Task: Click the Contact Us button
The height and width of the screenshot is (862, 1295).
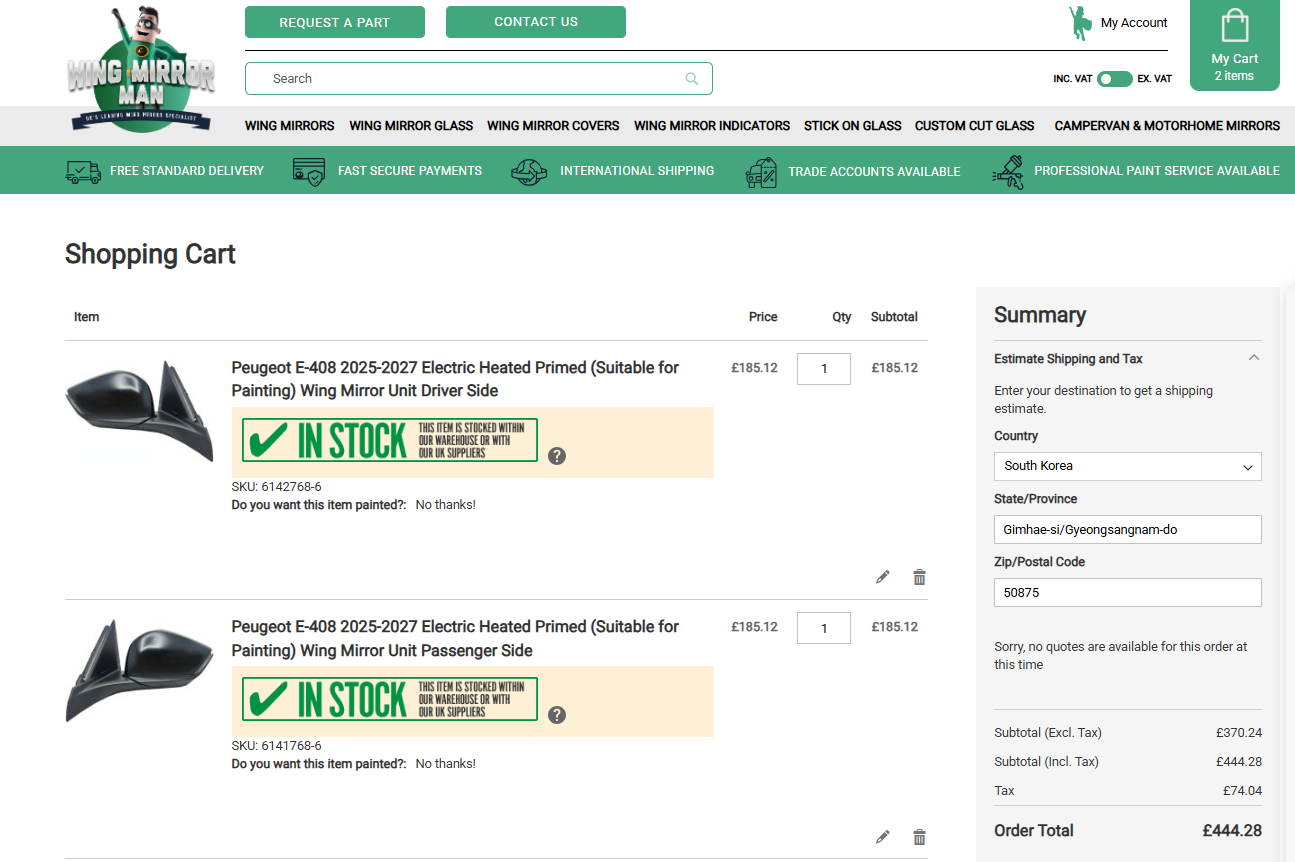Action: [x=536, y=22]
